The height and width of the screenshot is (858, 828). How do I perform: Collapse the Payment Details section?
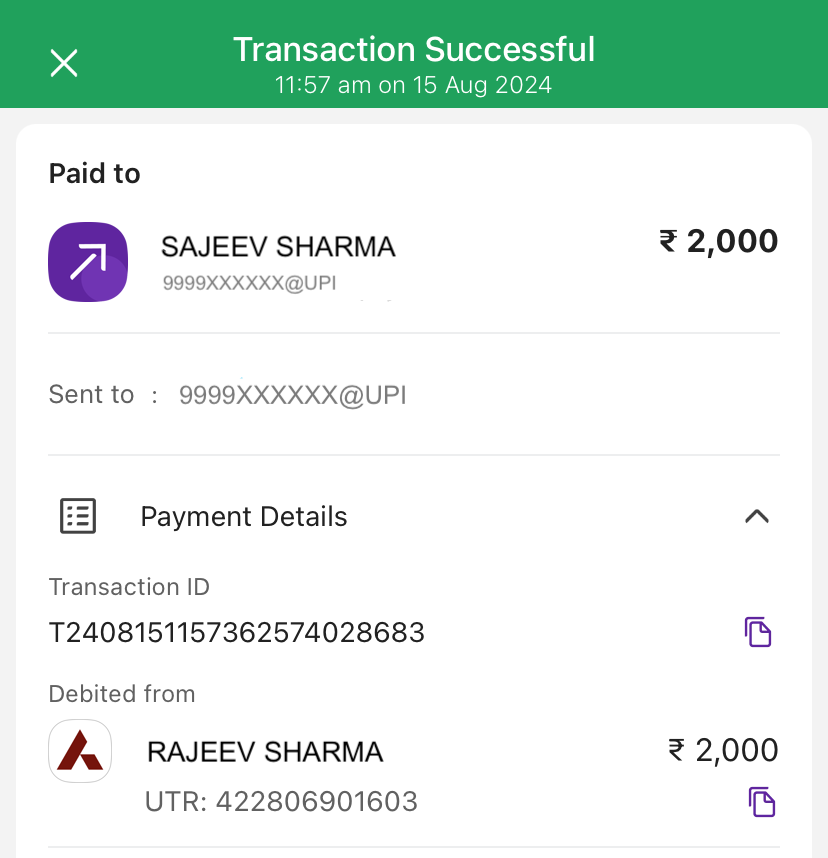click(x=757, y=516)
